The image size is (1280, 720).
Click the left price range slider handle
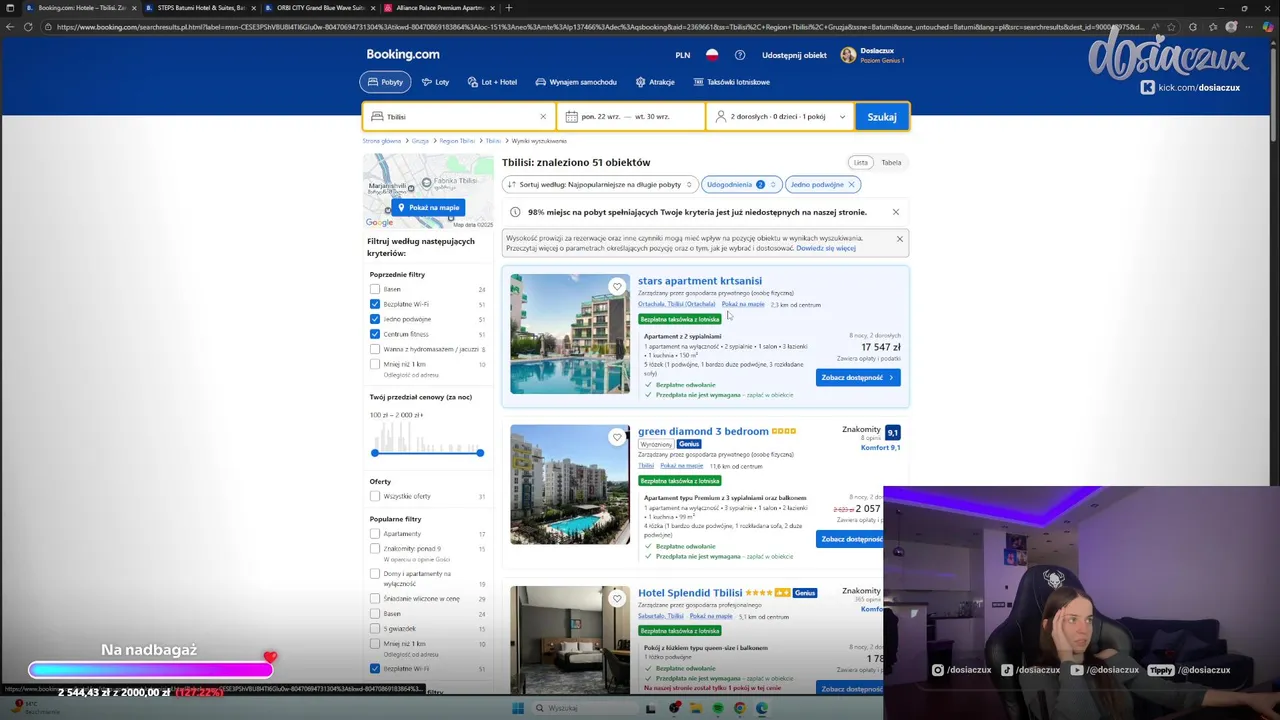(x=375, y=453)
